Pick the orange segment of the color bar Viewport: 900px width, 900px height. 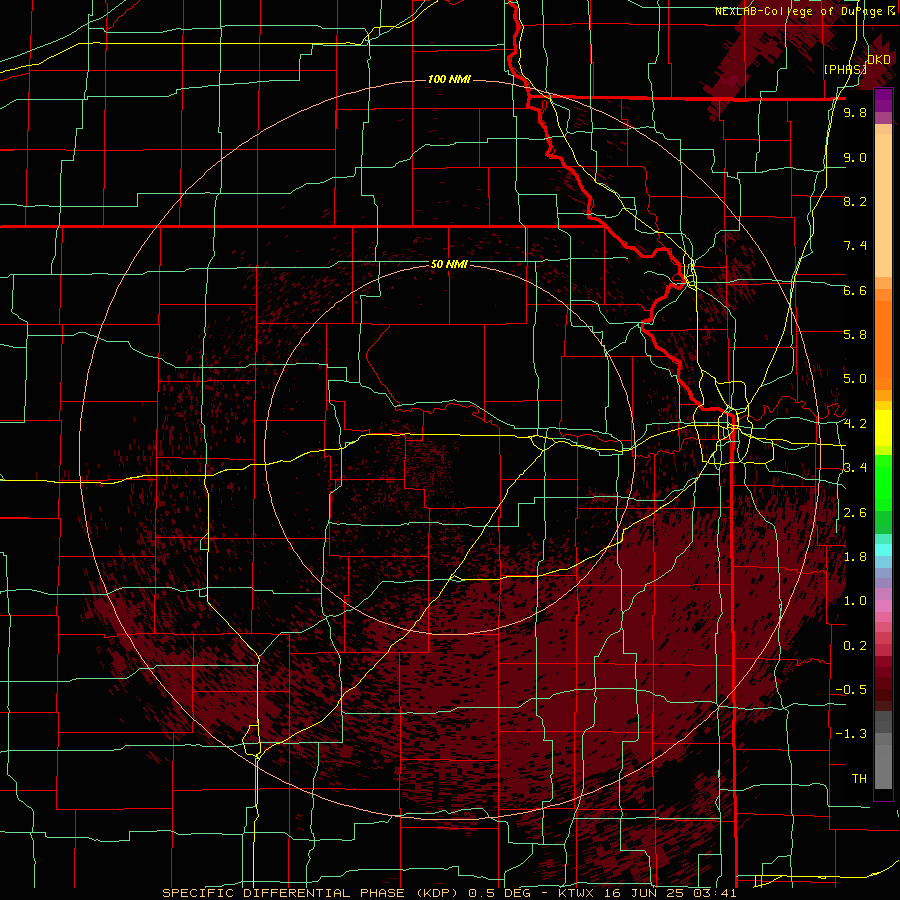883,344
